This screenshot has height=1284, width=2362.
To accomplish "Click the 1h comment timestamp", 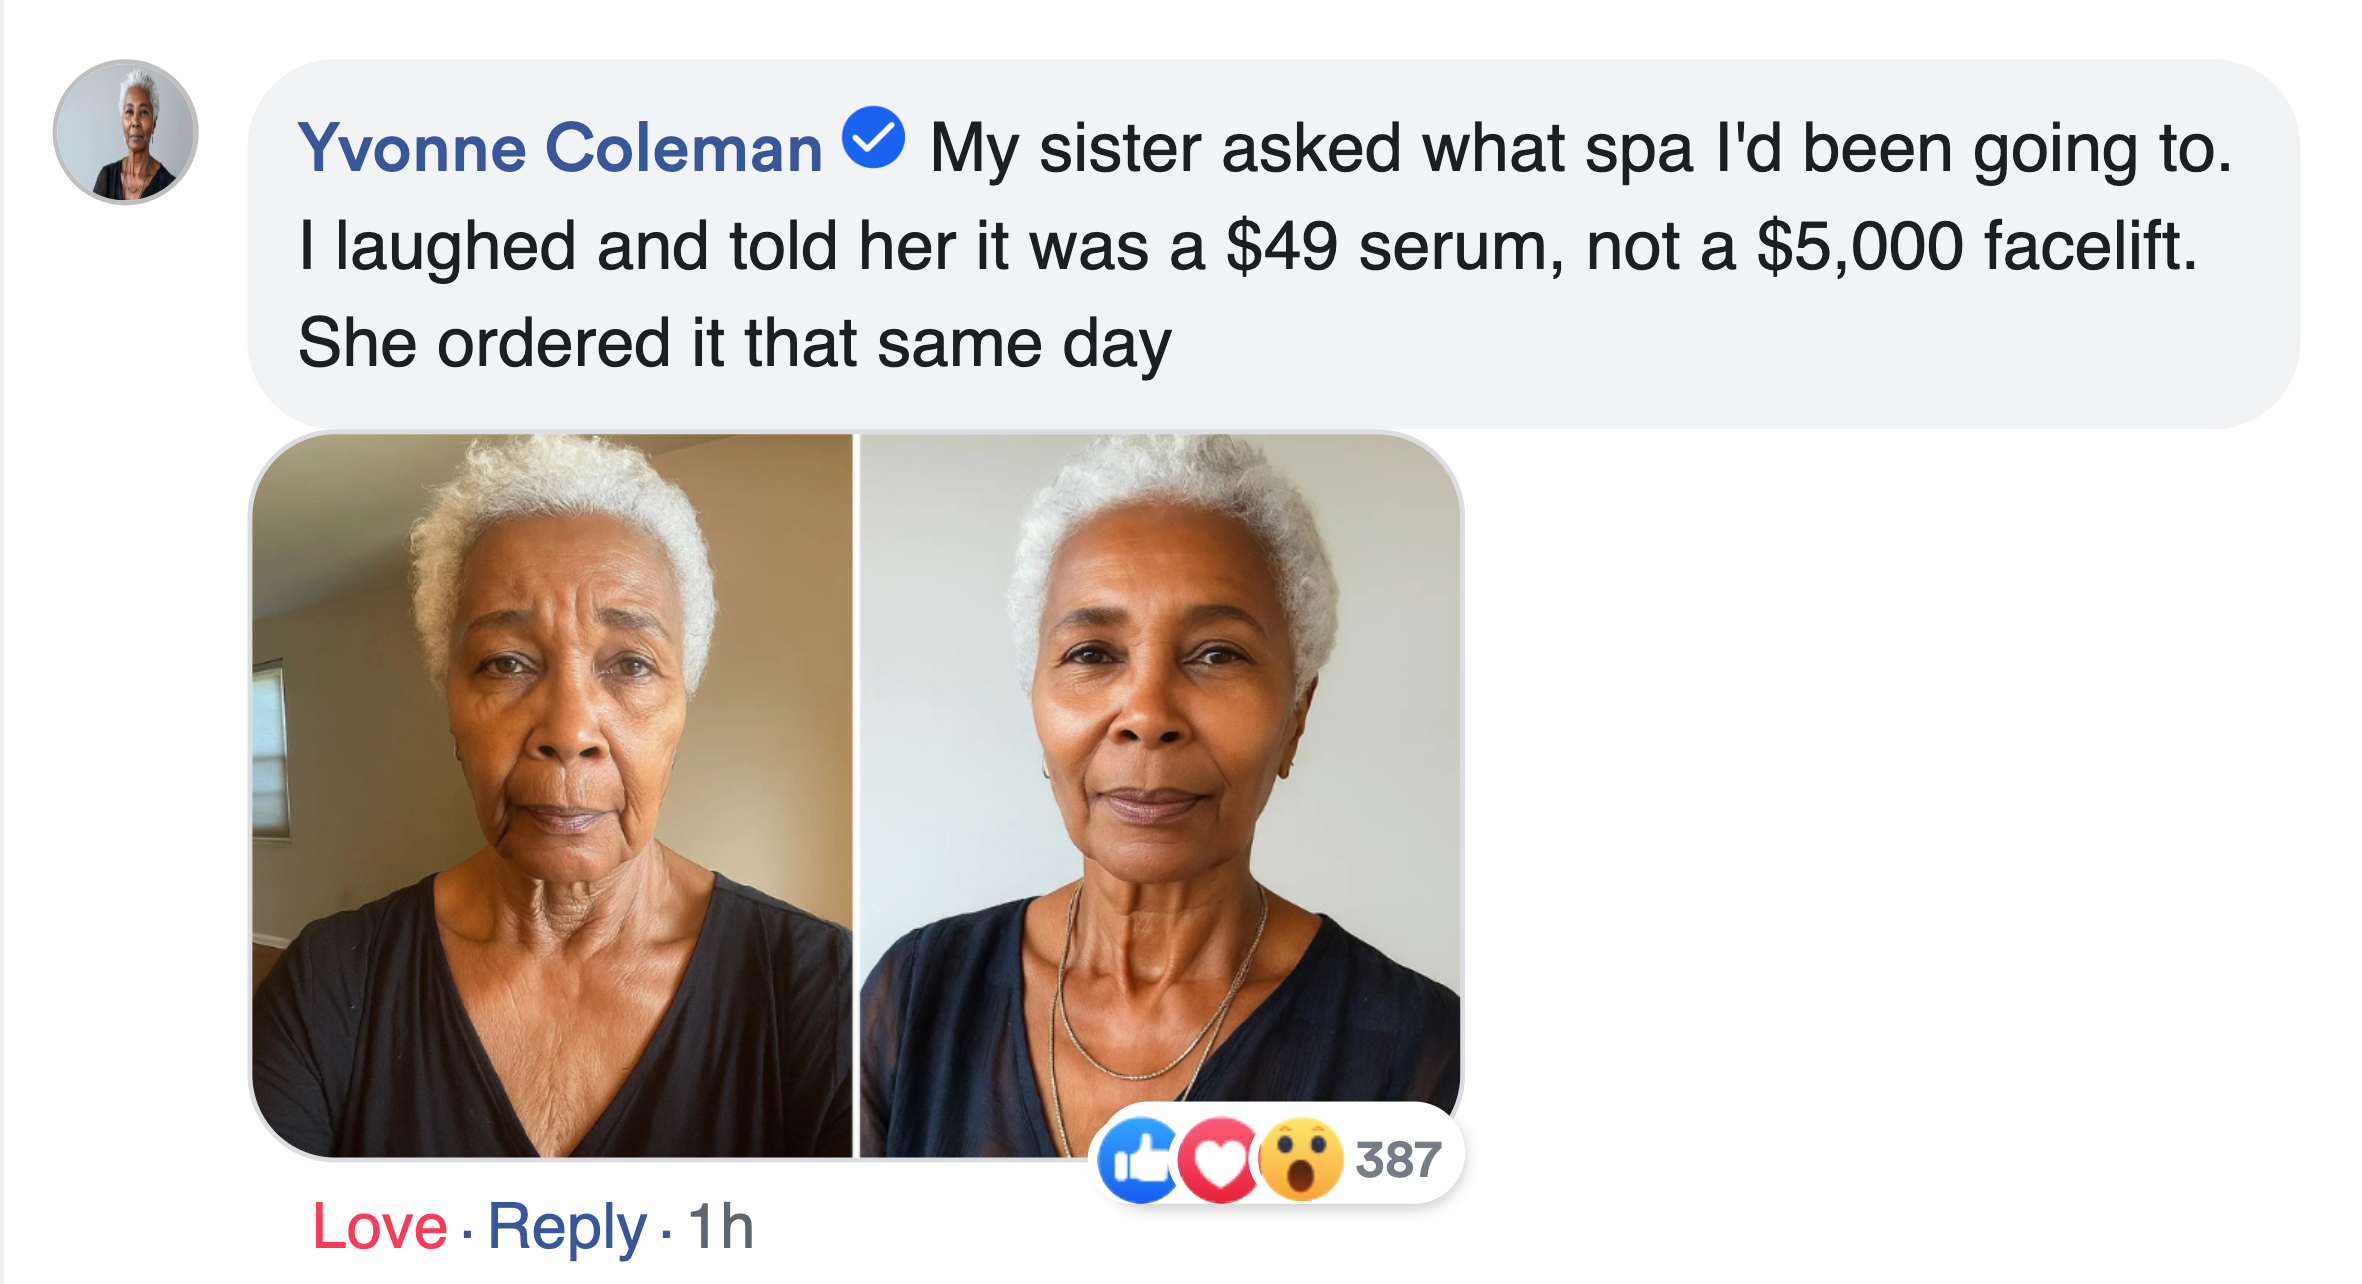I will coord(720,1226).
